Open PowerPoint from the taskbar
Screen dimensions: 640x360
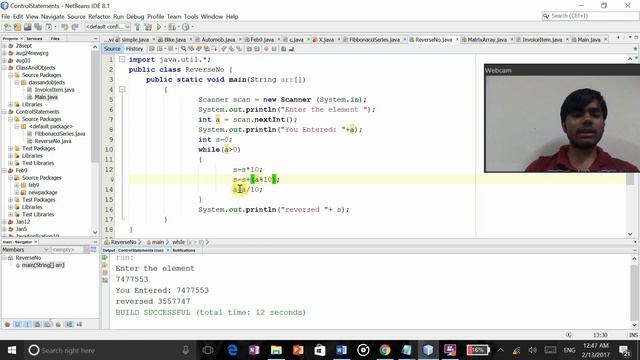(298, 350)
